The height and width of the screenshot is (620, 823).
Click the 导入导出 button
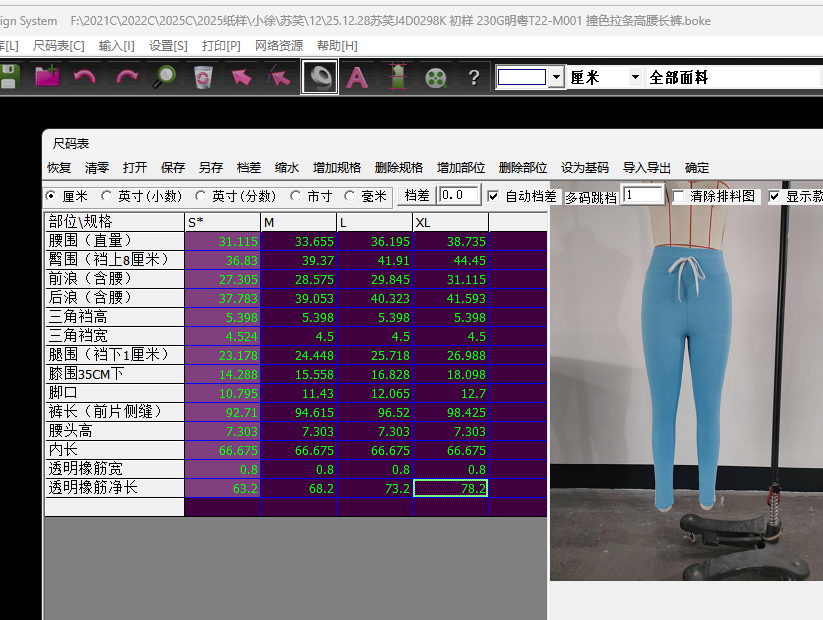point(647,168)
